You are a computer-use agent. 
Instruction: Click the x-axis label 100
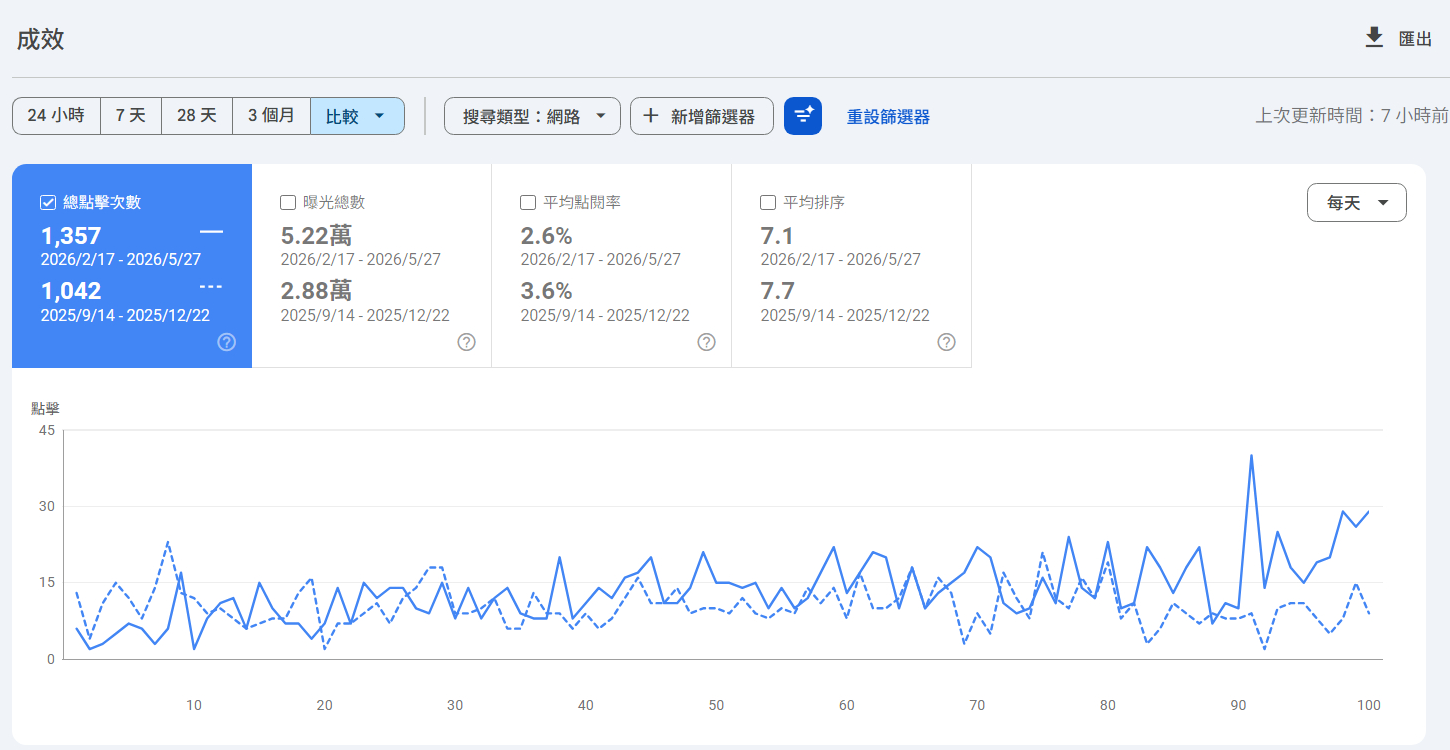pos(1369,705)
